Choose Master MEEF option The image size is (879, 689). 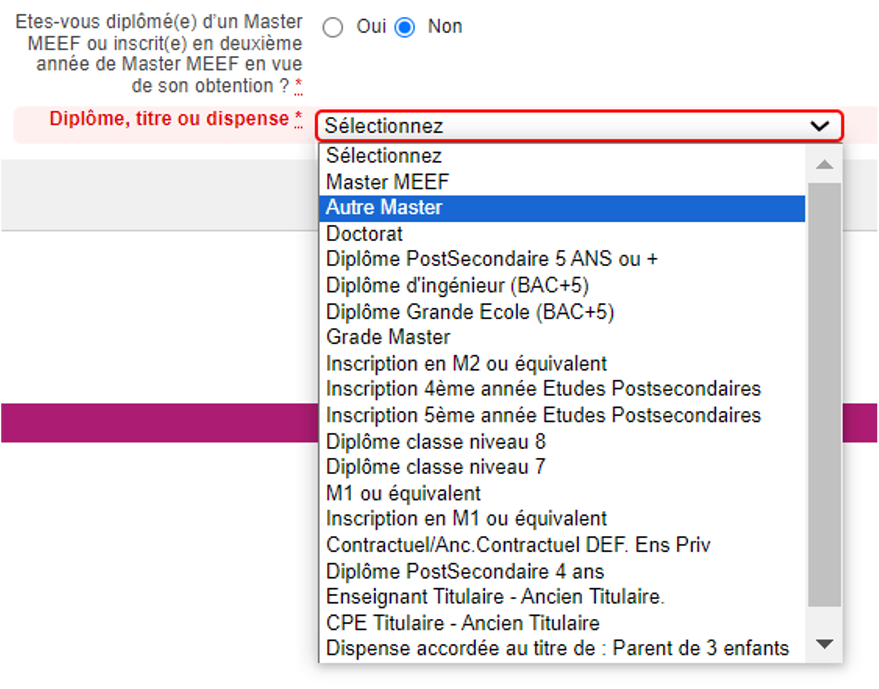pos(388,182)
